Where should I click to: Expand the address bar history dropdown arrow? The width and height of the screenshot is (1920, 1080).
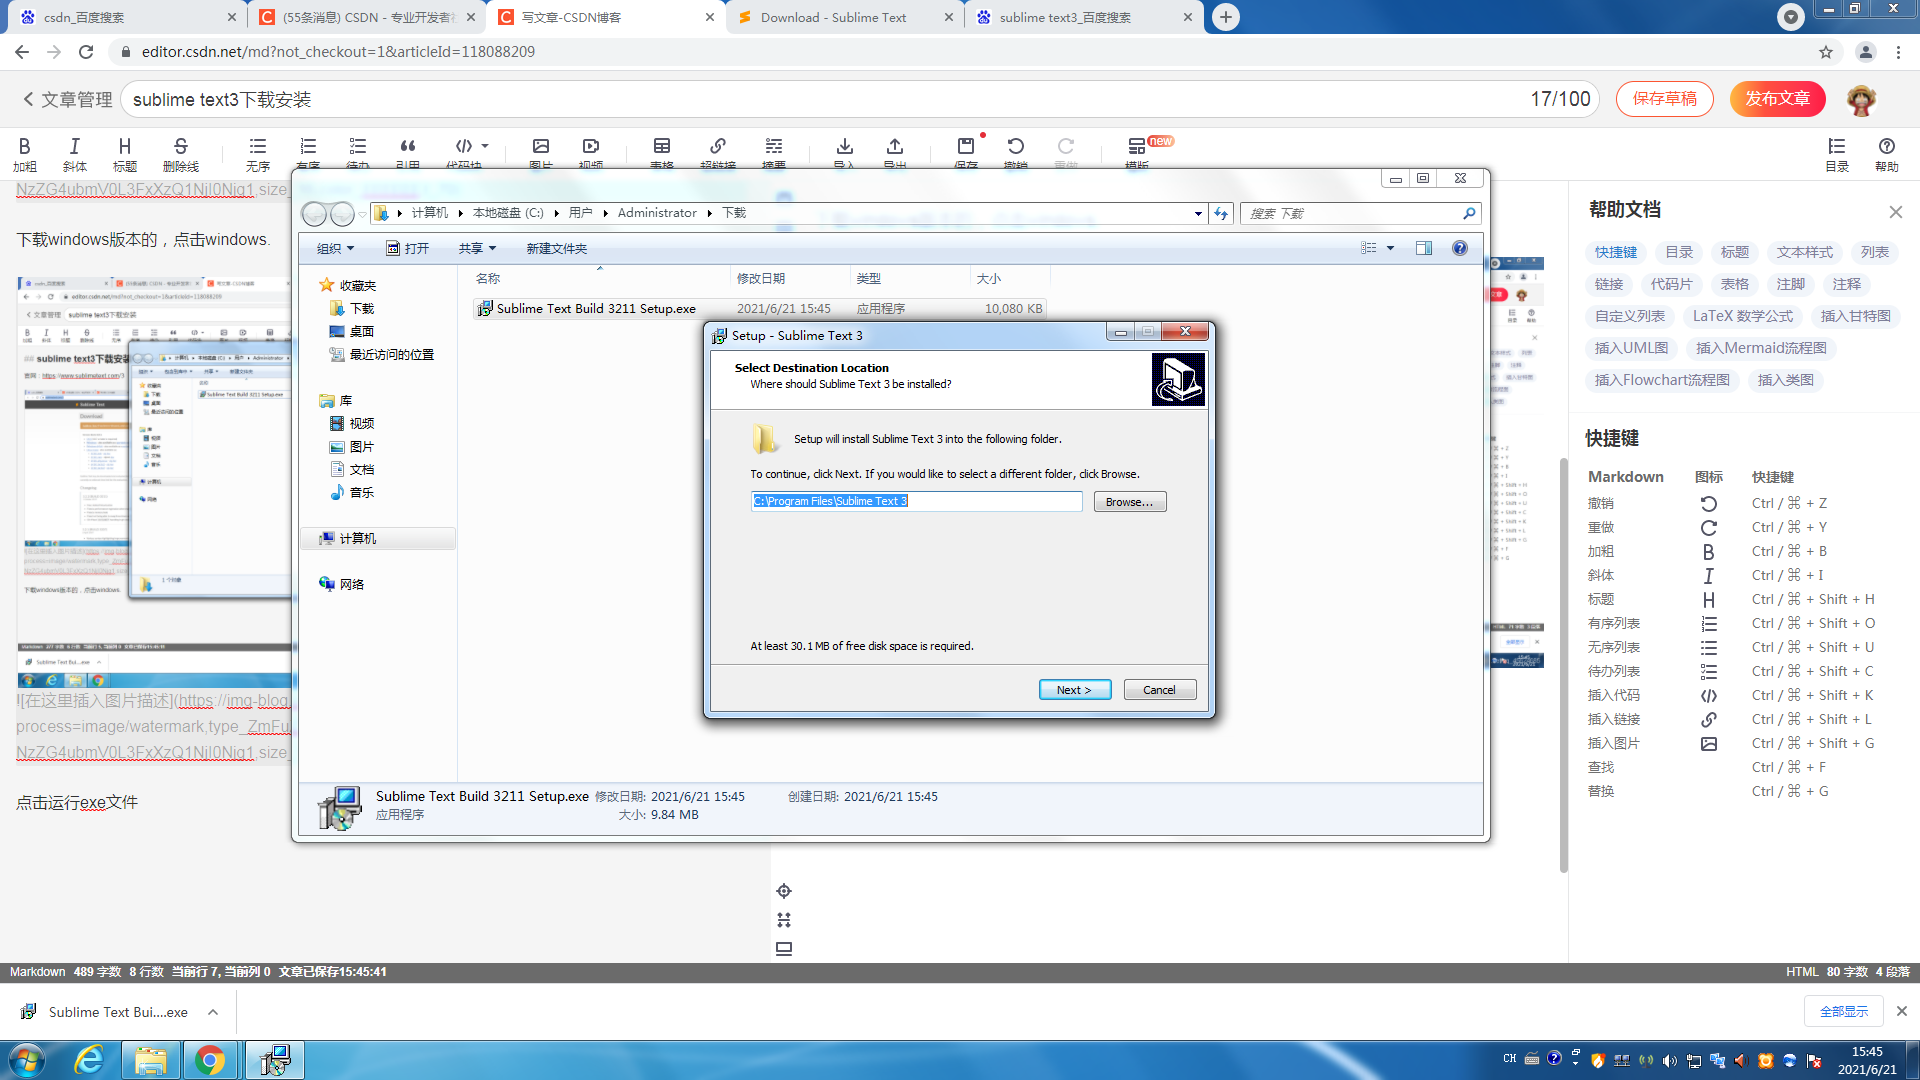pos(1197,213)
